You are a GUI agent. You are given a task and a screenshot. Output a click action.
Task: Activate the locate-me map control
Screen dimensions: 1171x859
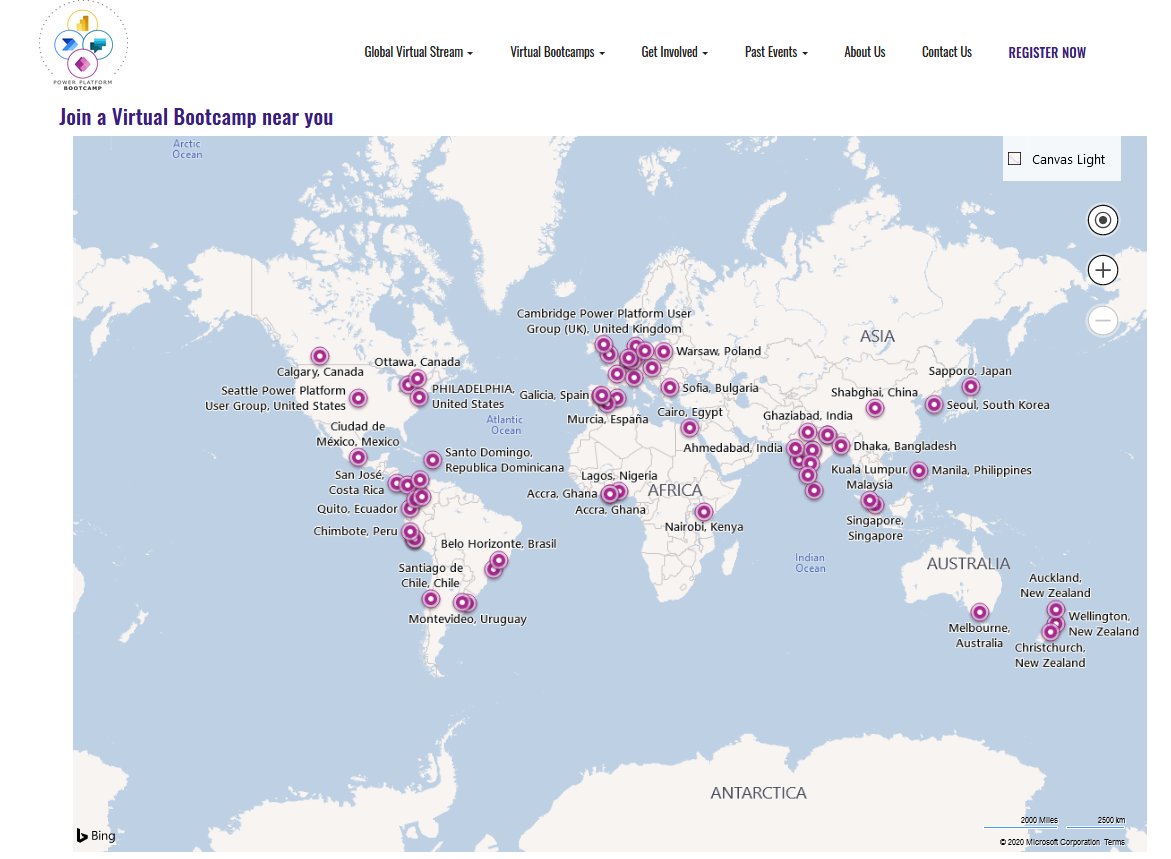coord(1102,219)
